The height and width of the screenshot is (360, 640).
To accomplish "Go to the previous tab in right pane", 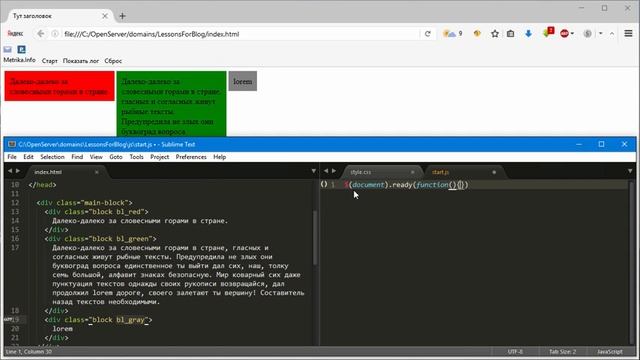I will click(x=326, y=171).
